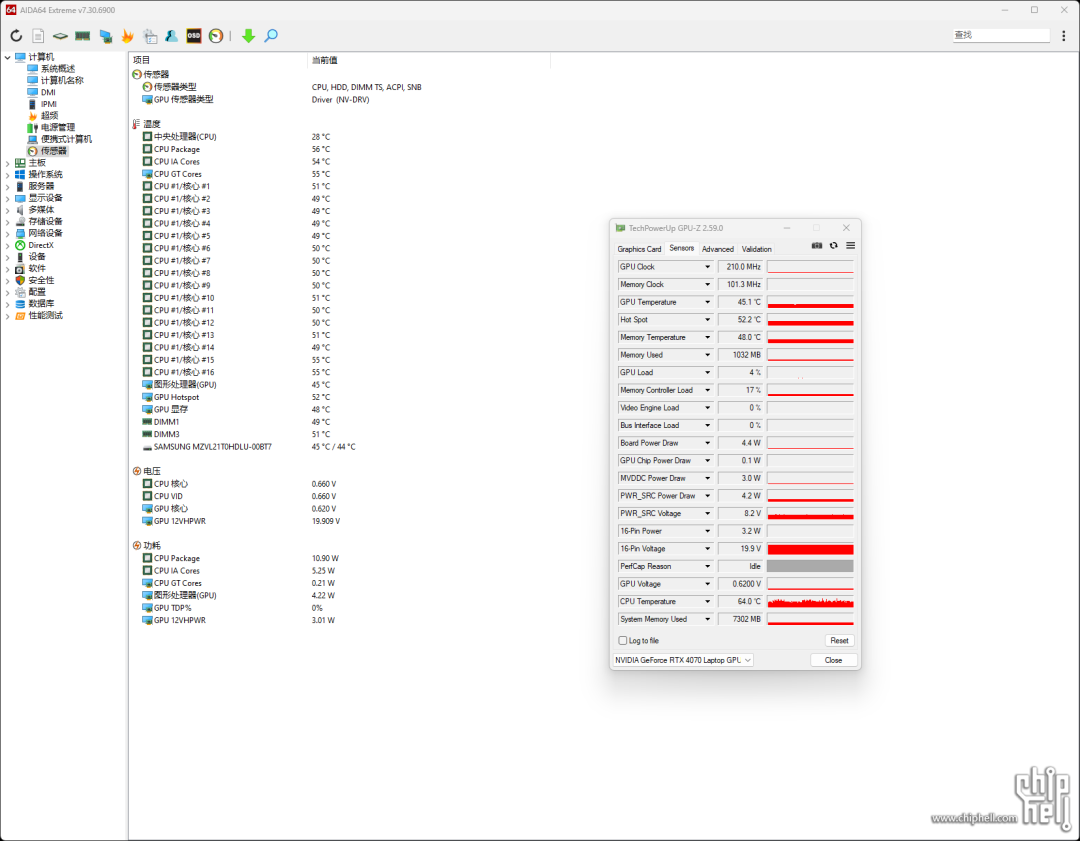Collapse the 计算机 tree node
Viewport: 1080px width, 841px height.
click(x=8, y=57)
